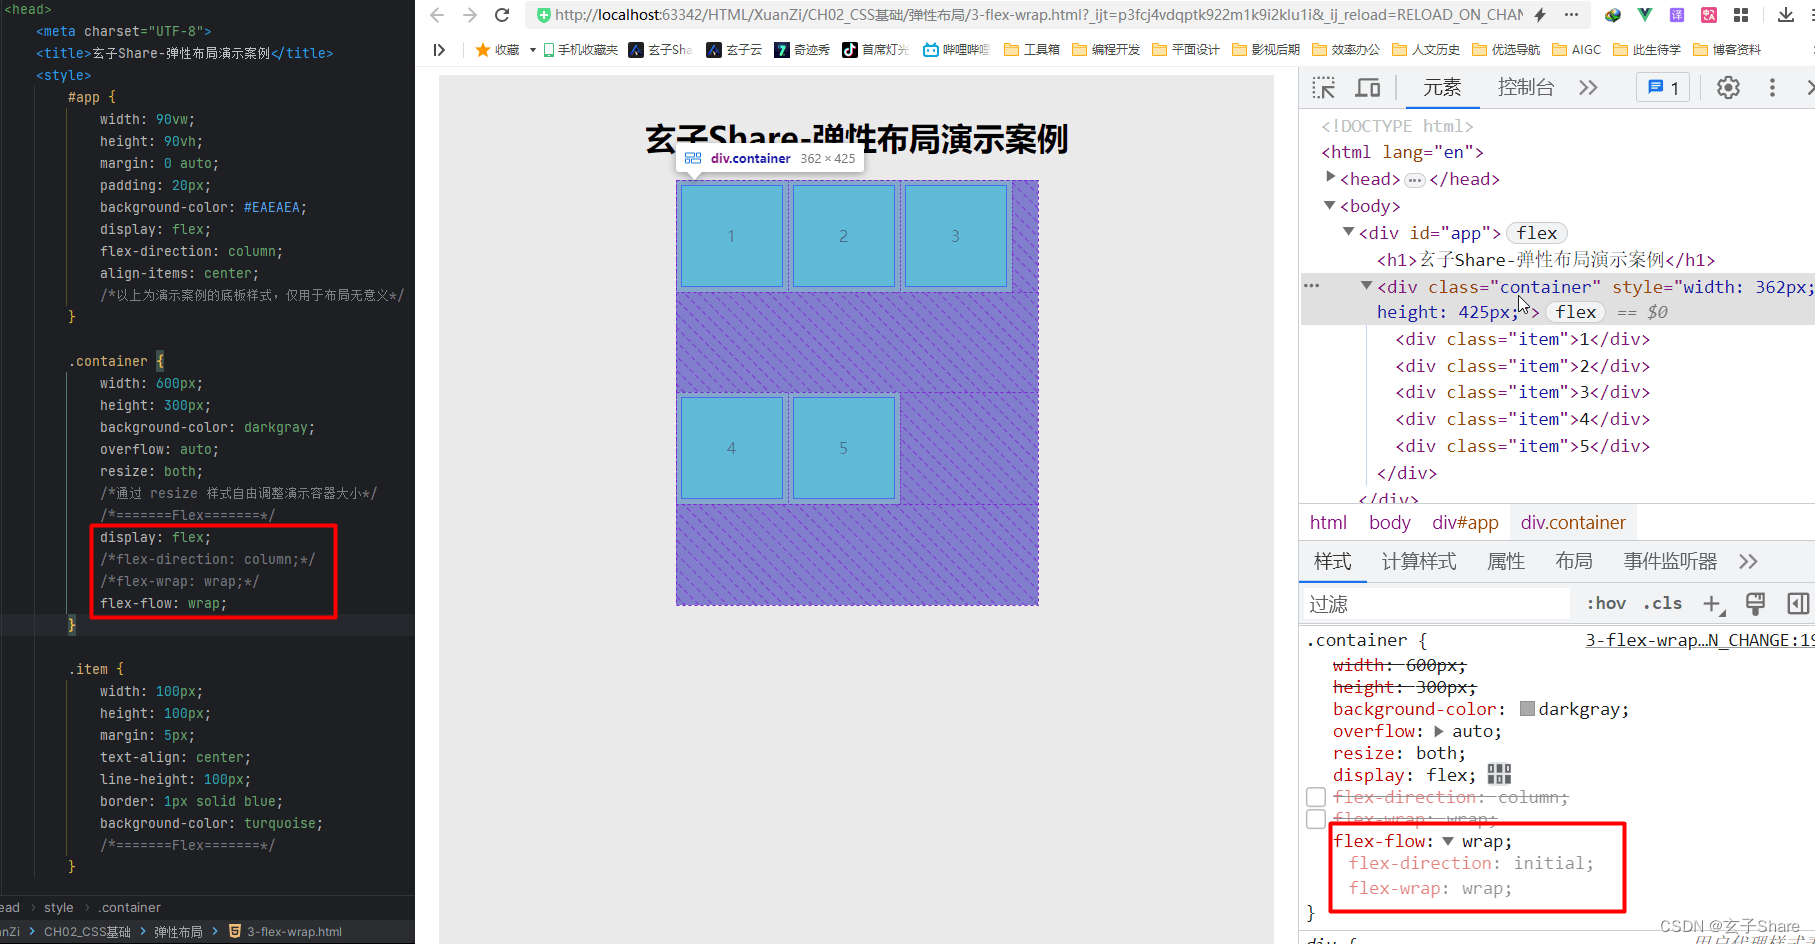
Task: Select item 3 element in DOM tree
Action: click(1523, 392)
